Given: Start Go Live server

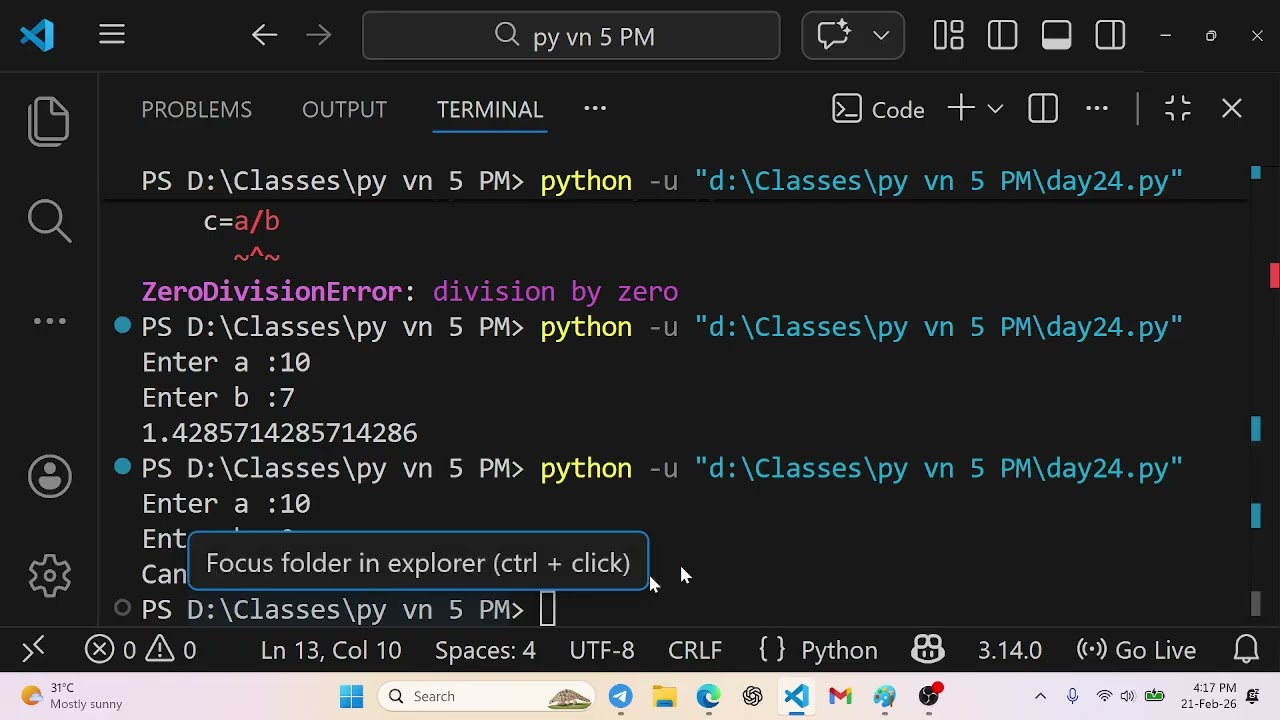Looking at the screenshot, I should tap(1136, 650).
